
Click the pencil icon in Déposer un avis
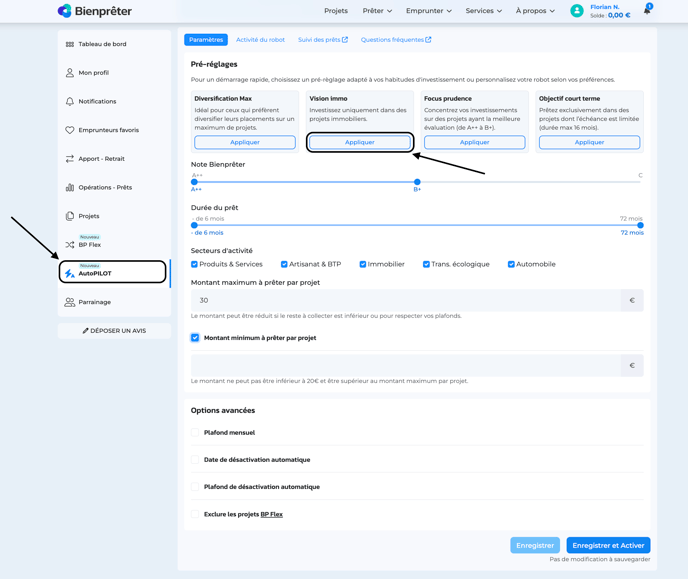(86, 331)
